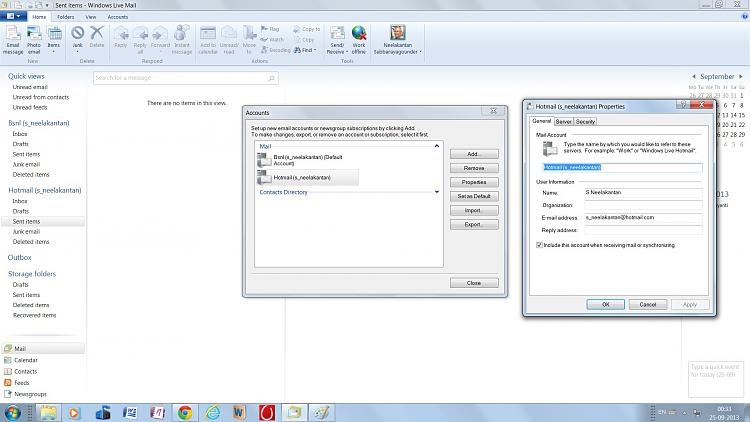
Task: Collapse the Mail section in Accounts
Action: (x=437, y=146)
